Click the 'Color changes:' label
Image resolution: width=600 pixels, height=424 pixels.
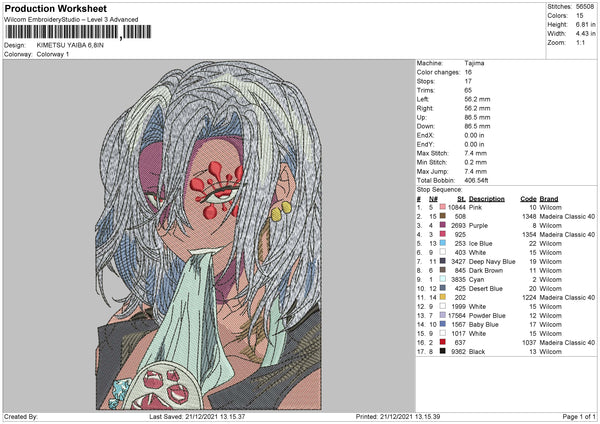pyautogui.click(x=438, y=72)
